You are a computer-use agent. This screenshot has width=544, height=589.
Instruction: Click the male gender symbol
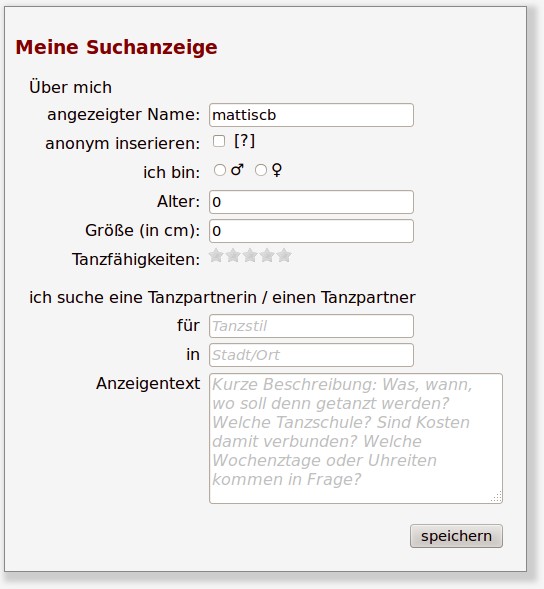237,170
